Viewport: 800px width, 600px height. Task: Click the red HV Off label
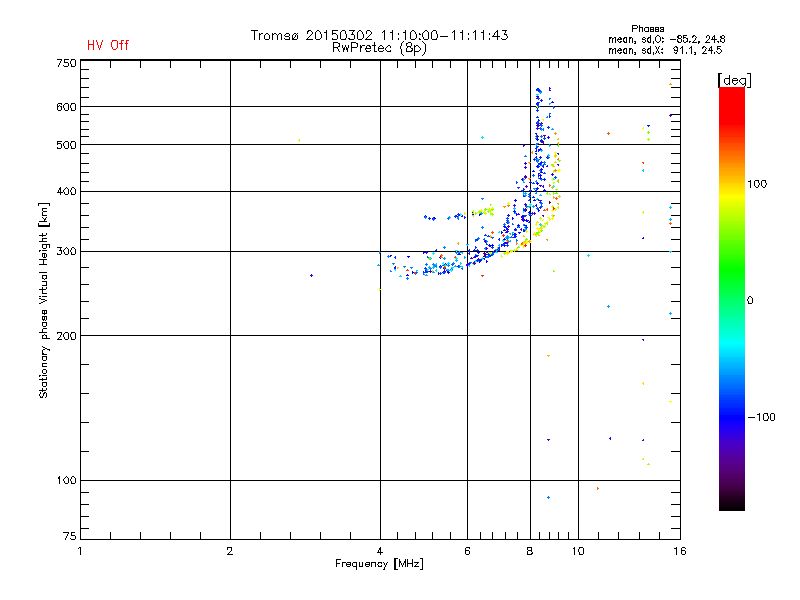click(108, 45)
